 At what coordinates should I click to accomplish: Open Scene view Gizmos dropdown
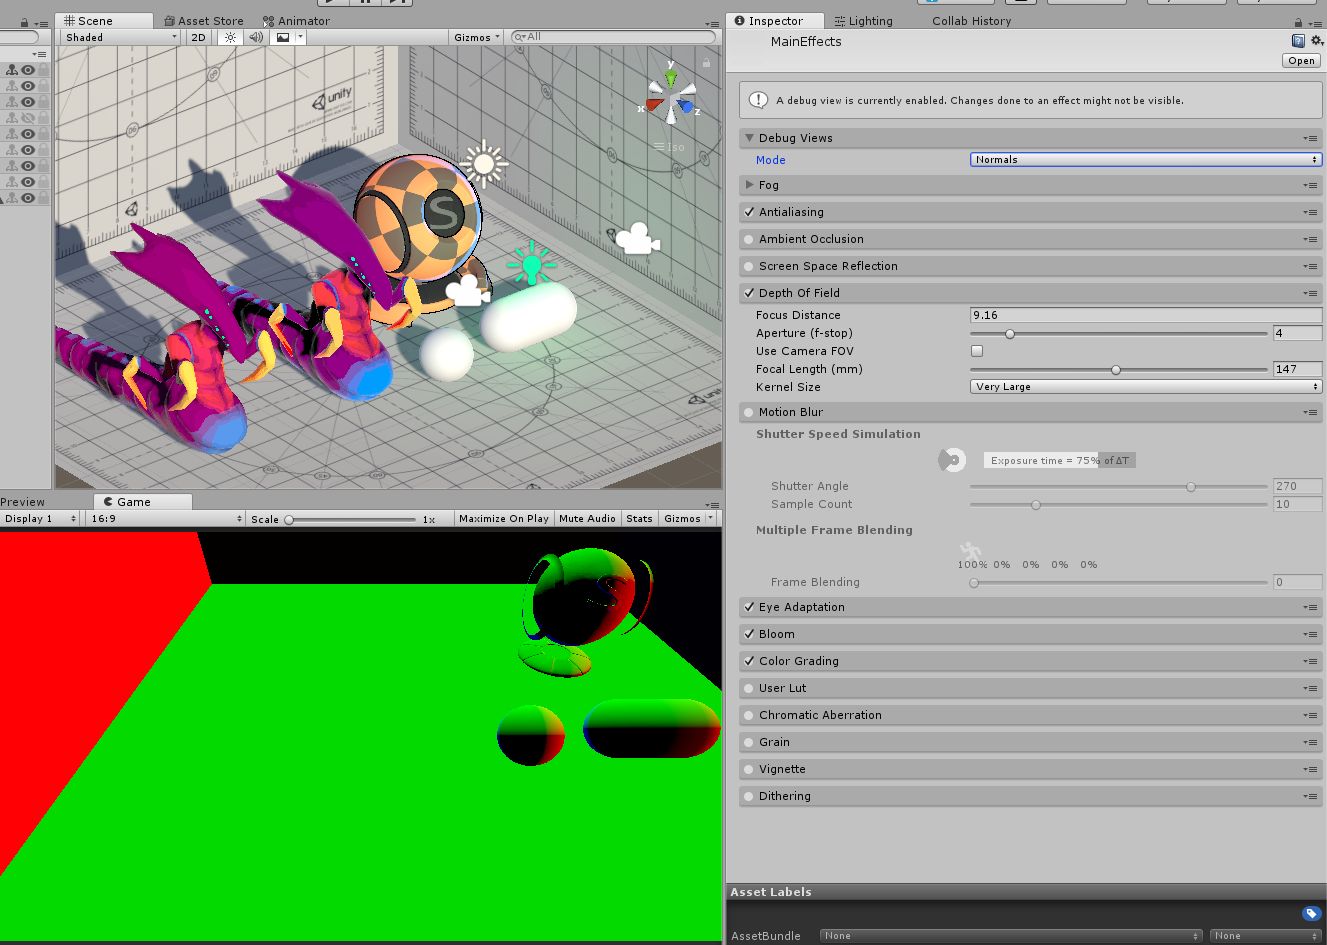(476, 37)
